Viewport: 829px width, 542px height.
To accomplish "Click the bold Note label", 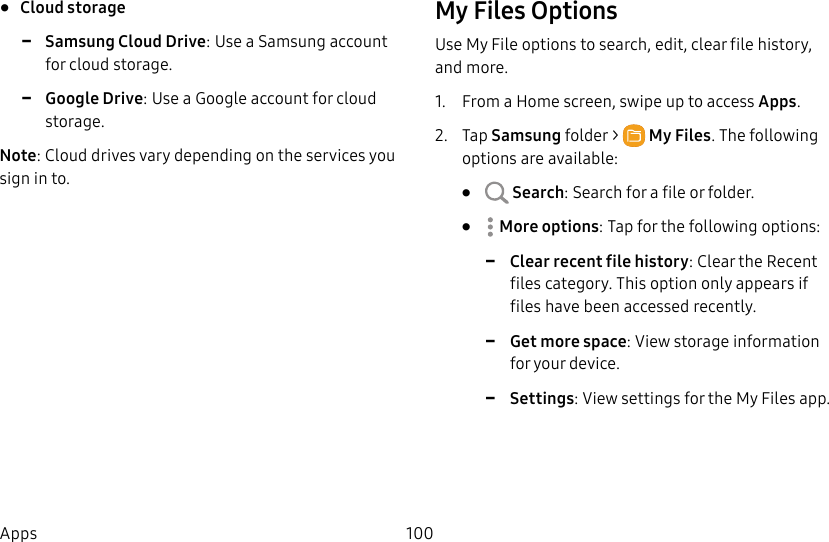I will (x=18, y=156).
